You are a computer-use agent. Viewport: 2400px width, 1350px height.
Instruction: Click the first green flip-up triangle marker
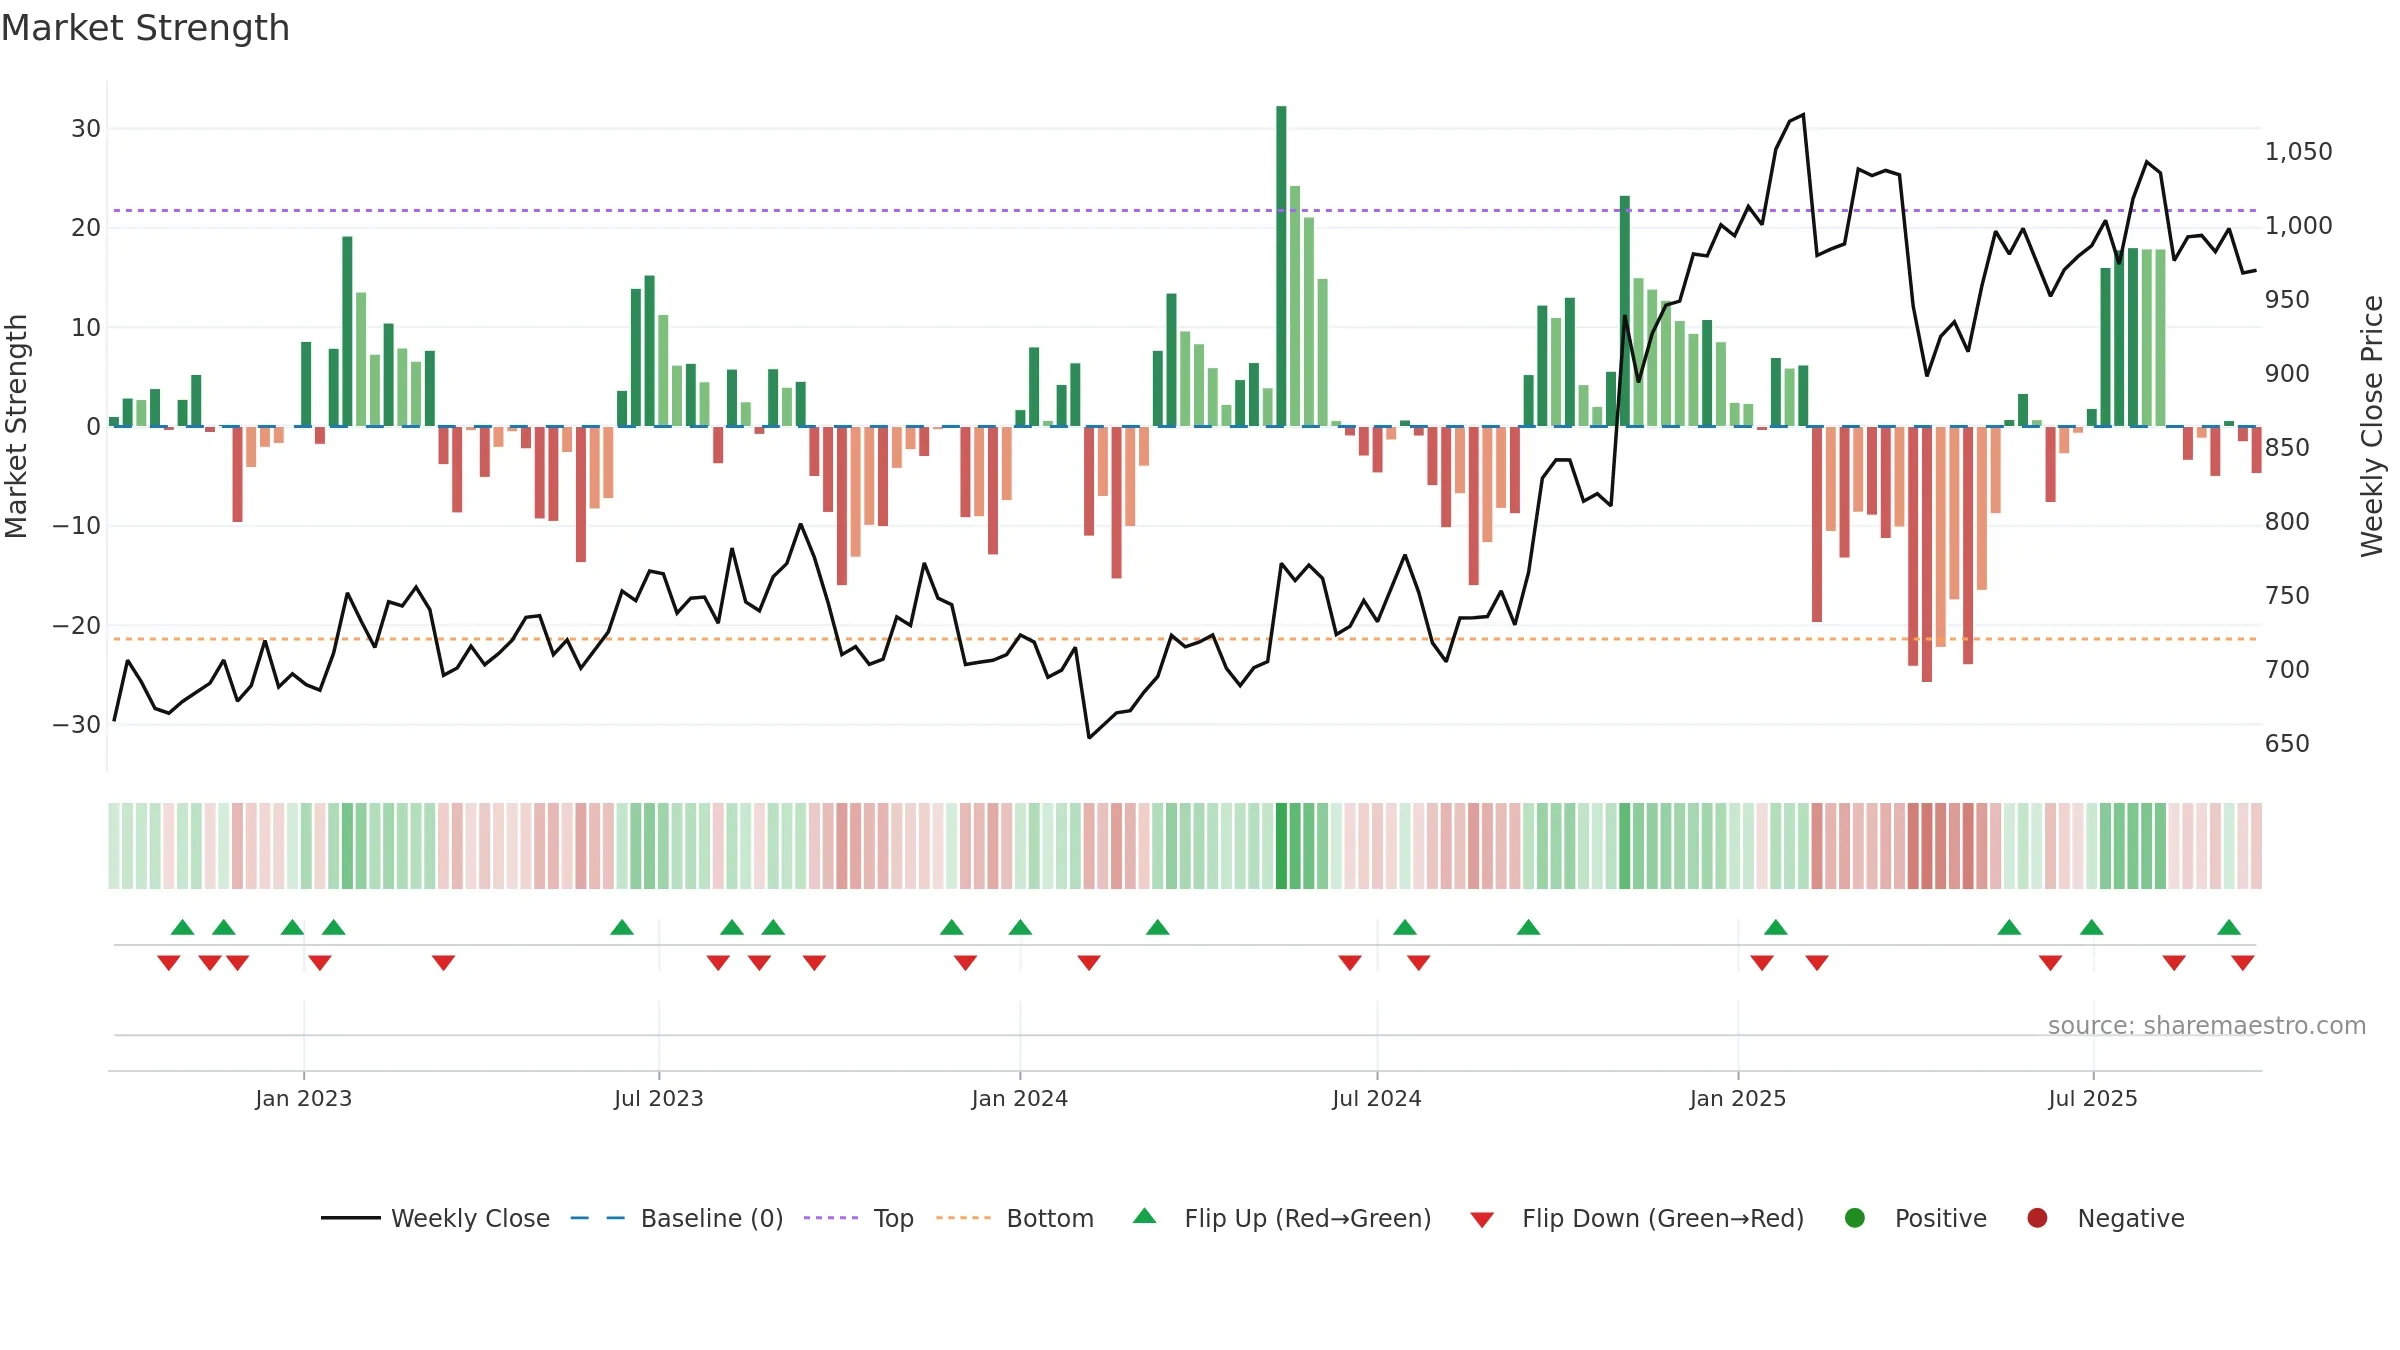(x=182, y=927)
